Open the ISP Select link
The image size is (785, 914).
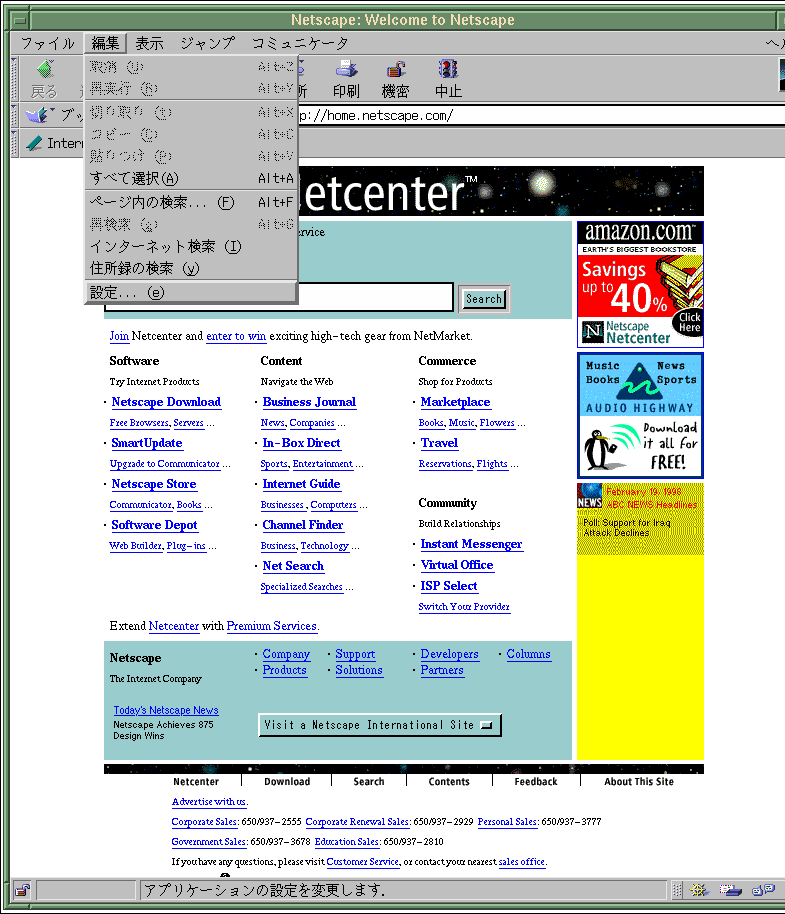449,586
